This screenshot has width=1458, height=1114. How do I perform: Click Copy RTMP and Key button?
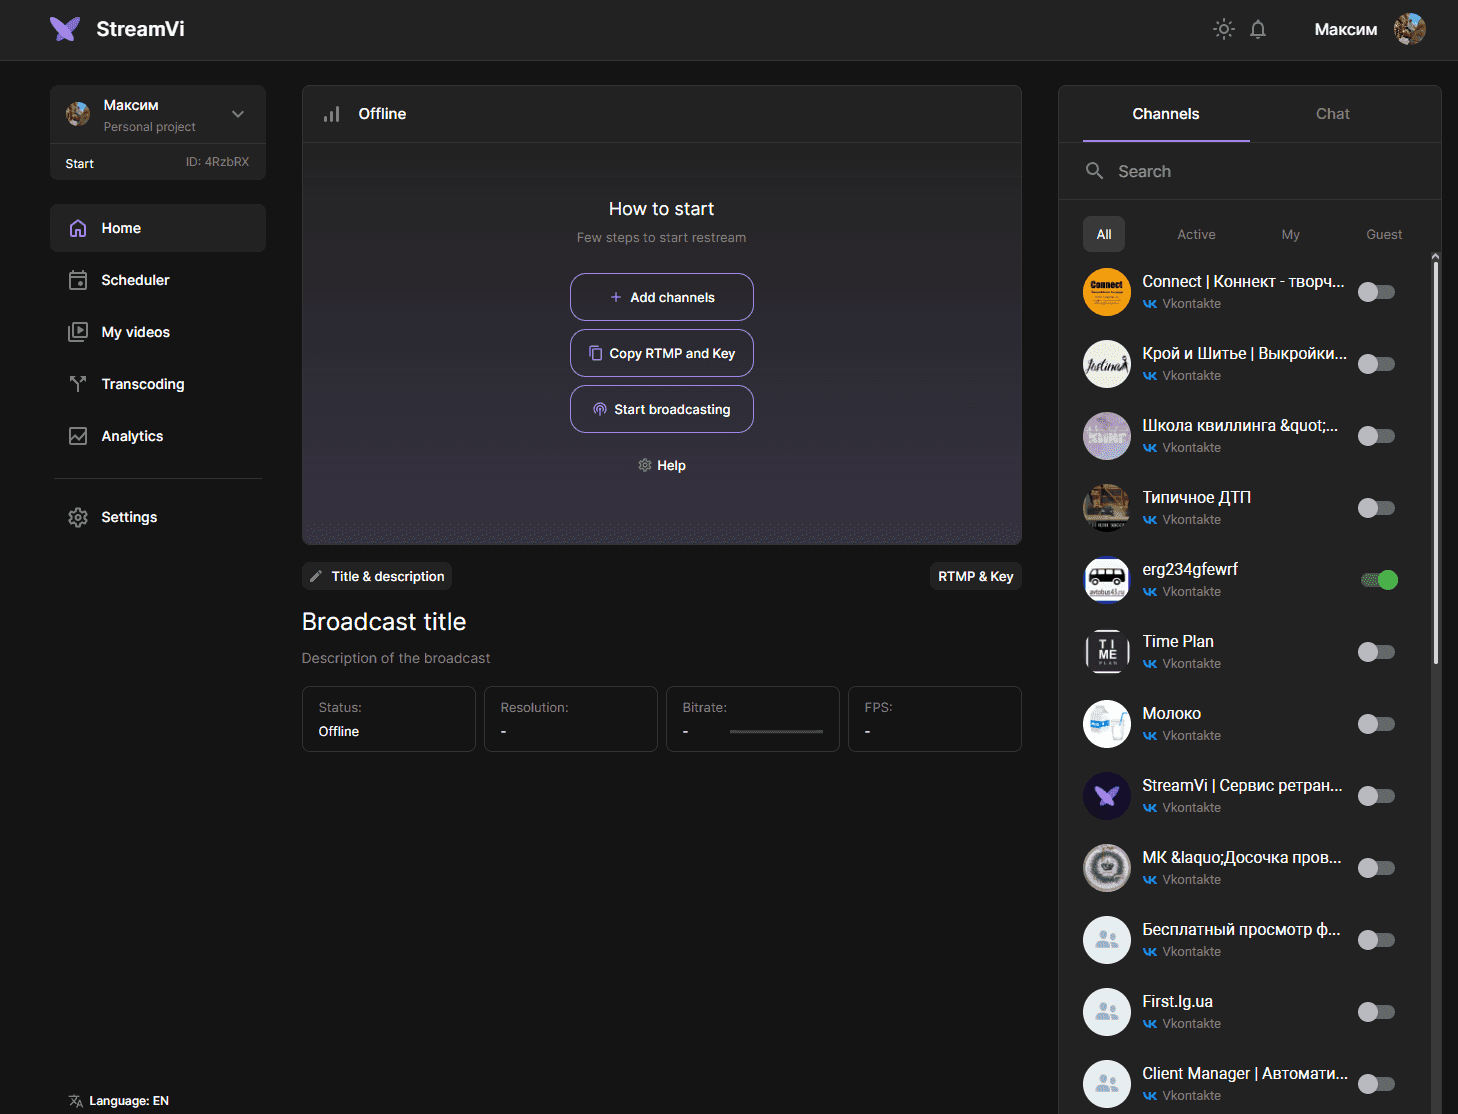(x=662, y=353)
